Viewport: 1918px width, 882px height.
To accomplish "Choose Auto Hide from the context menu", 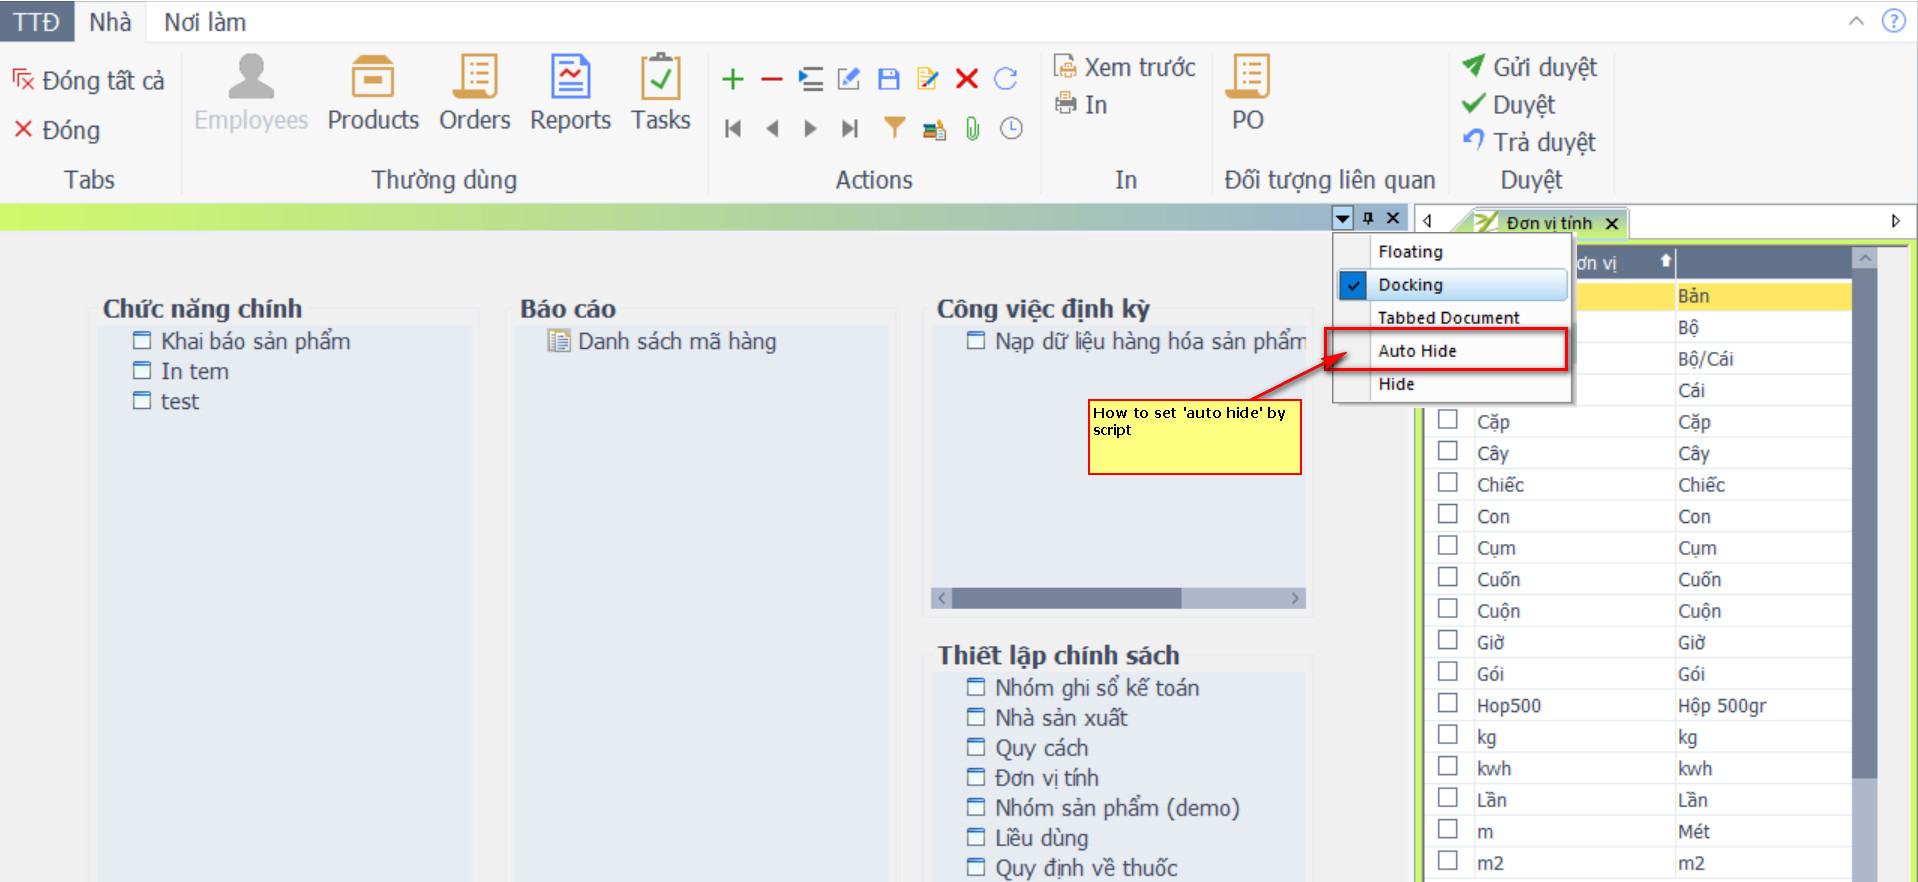I will (x=1417, y=351).
